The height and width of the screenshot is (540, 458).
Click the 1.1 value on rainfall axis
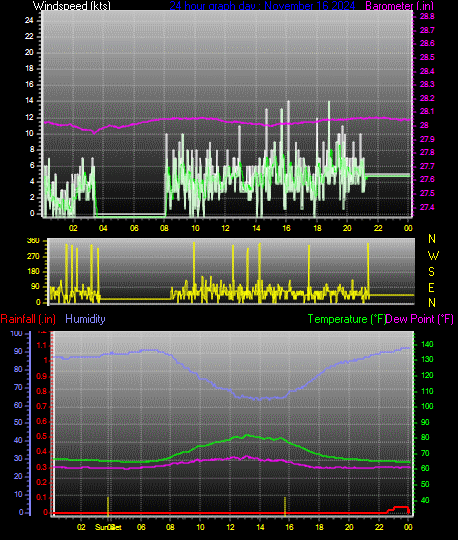42,345
